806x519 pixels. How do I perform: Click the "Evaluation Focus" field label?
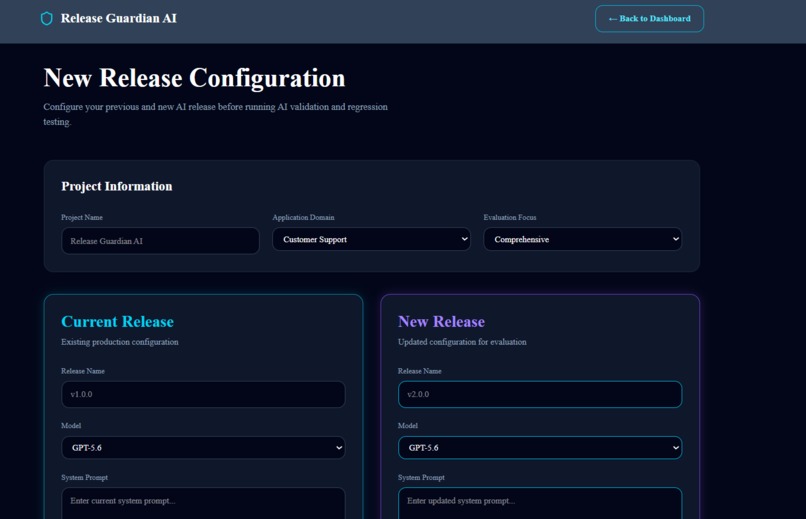click(x=510, y=217)
